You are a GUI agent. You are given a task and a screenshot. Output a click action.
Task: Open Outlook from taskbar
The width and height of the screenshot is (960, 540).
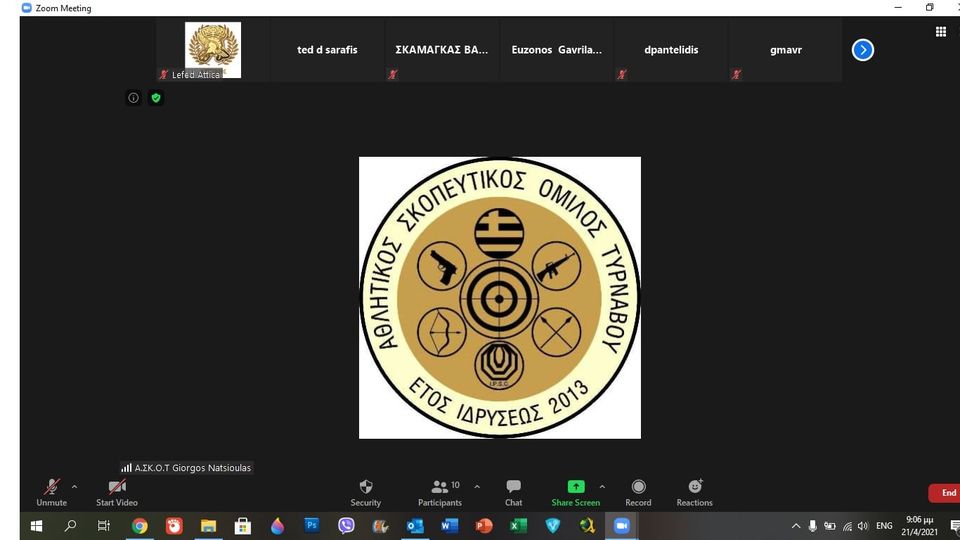click(415, 526)
